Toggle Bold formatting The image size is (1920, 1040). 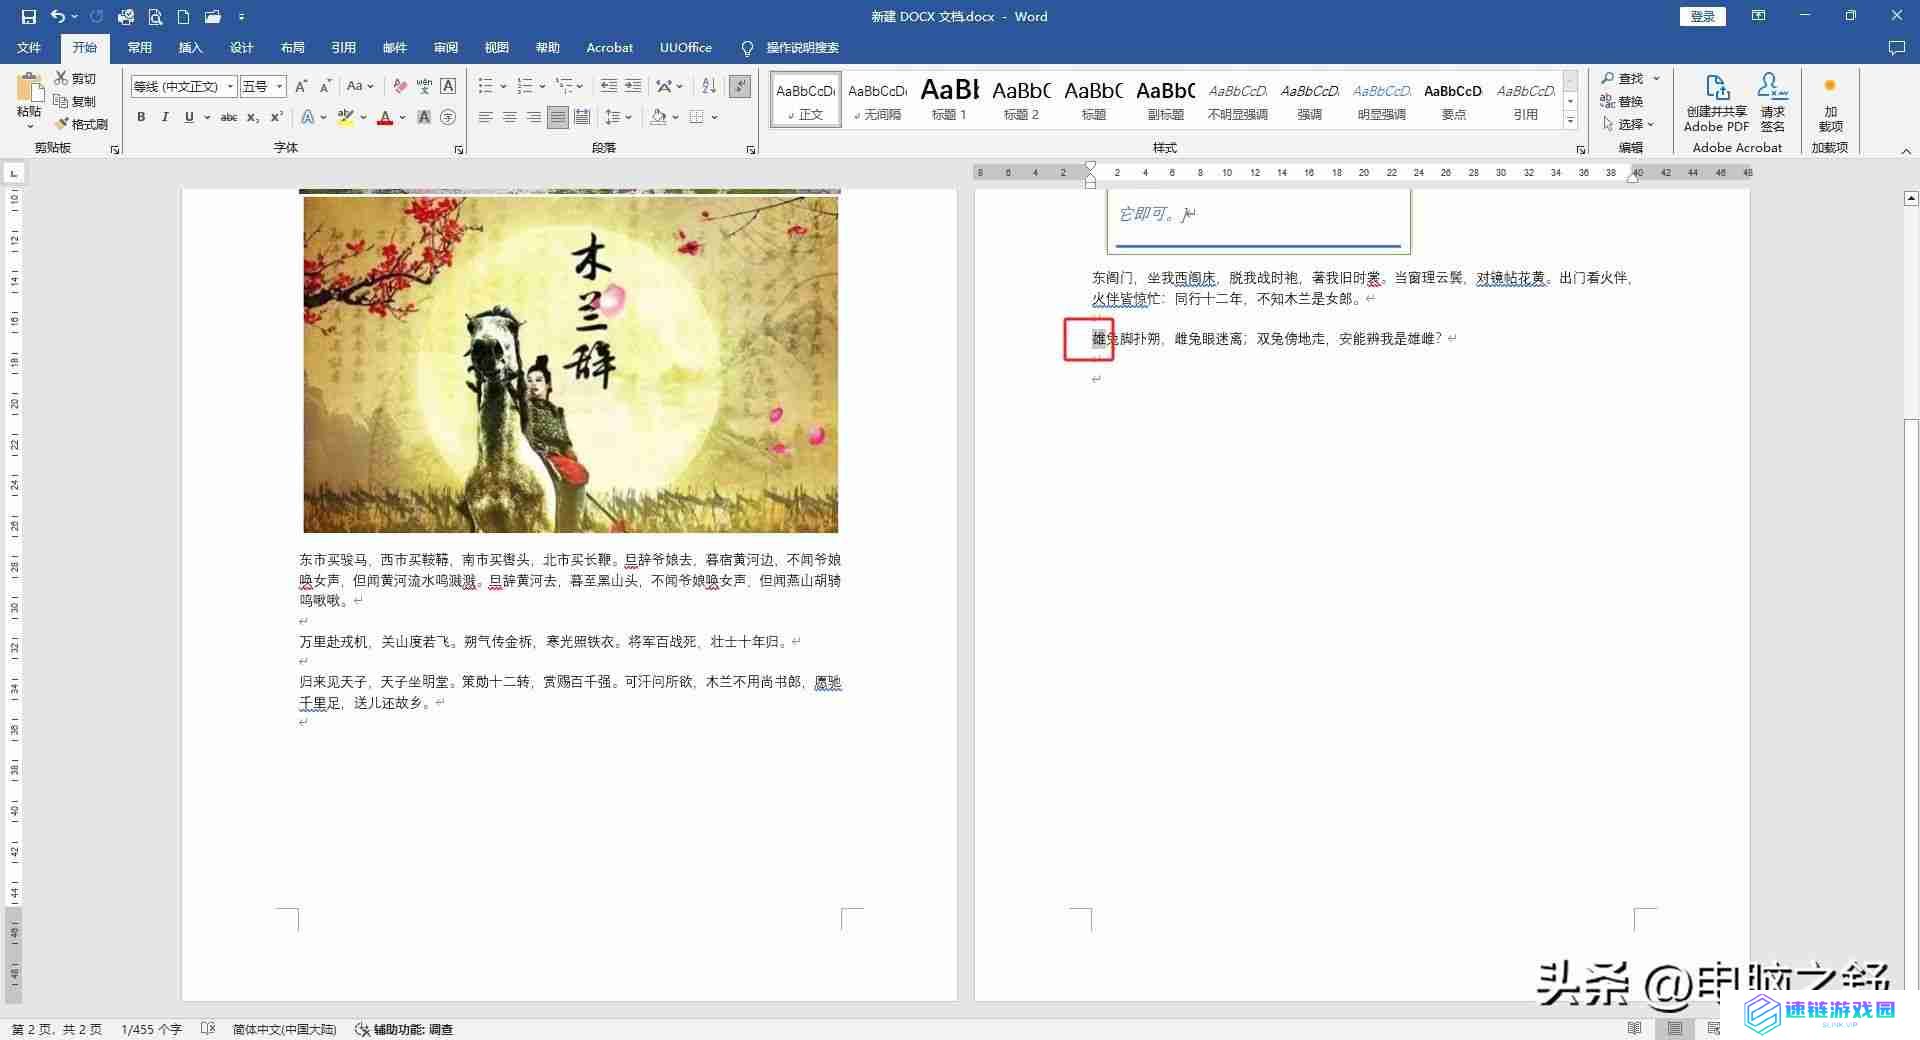click(x=141, y=117)
